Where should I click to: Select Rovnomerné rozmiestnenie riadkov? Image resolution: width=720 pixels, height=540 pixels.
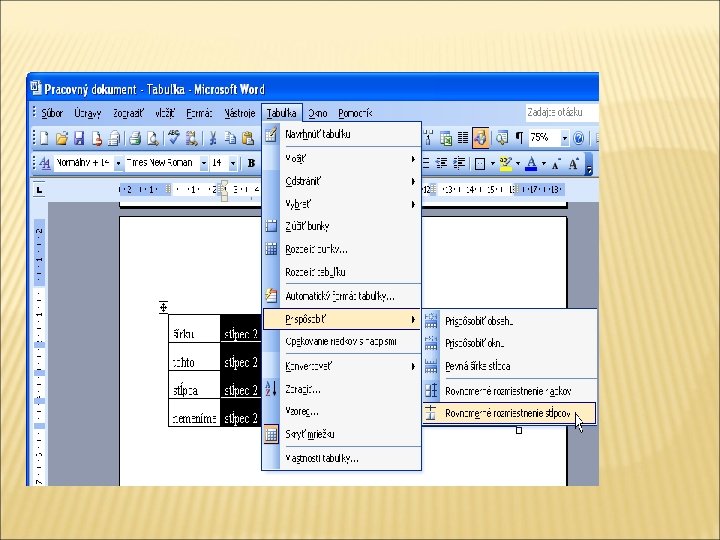click(x=509, y=391)
